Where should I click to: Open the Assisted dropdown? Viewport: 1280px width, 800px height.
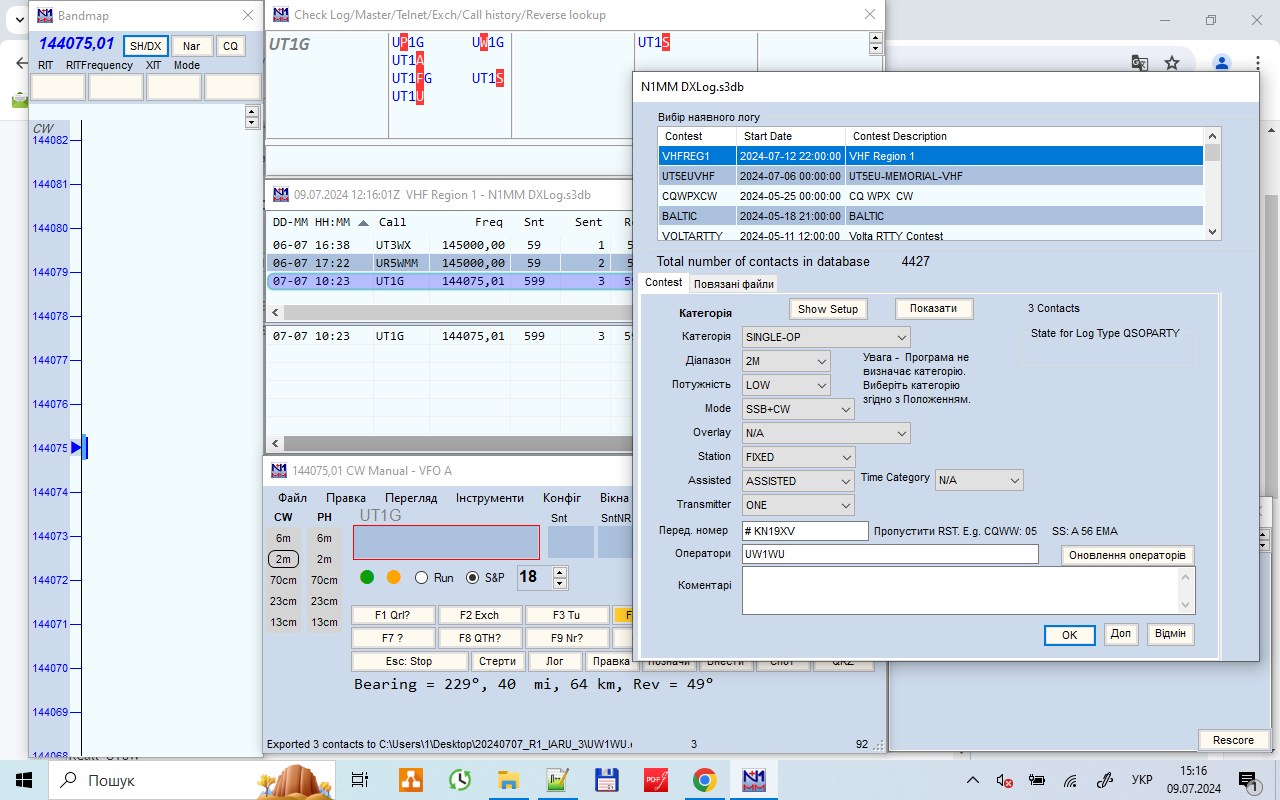798,481
